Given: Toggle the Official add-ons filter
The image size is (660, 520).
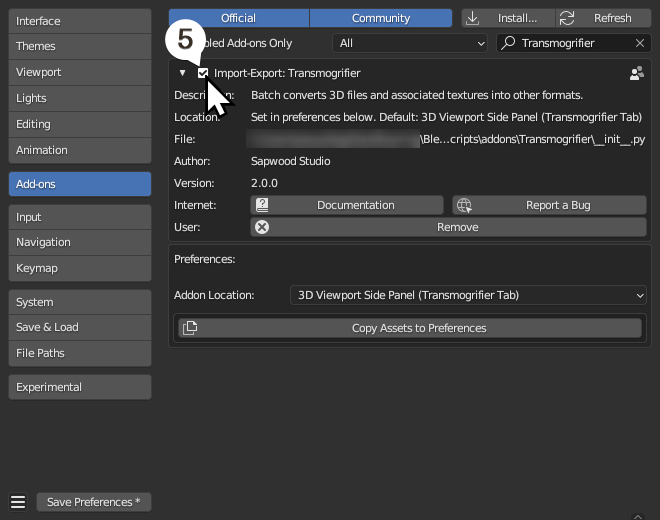Looking at the screenshot, I should [238, 18].
